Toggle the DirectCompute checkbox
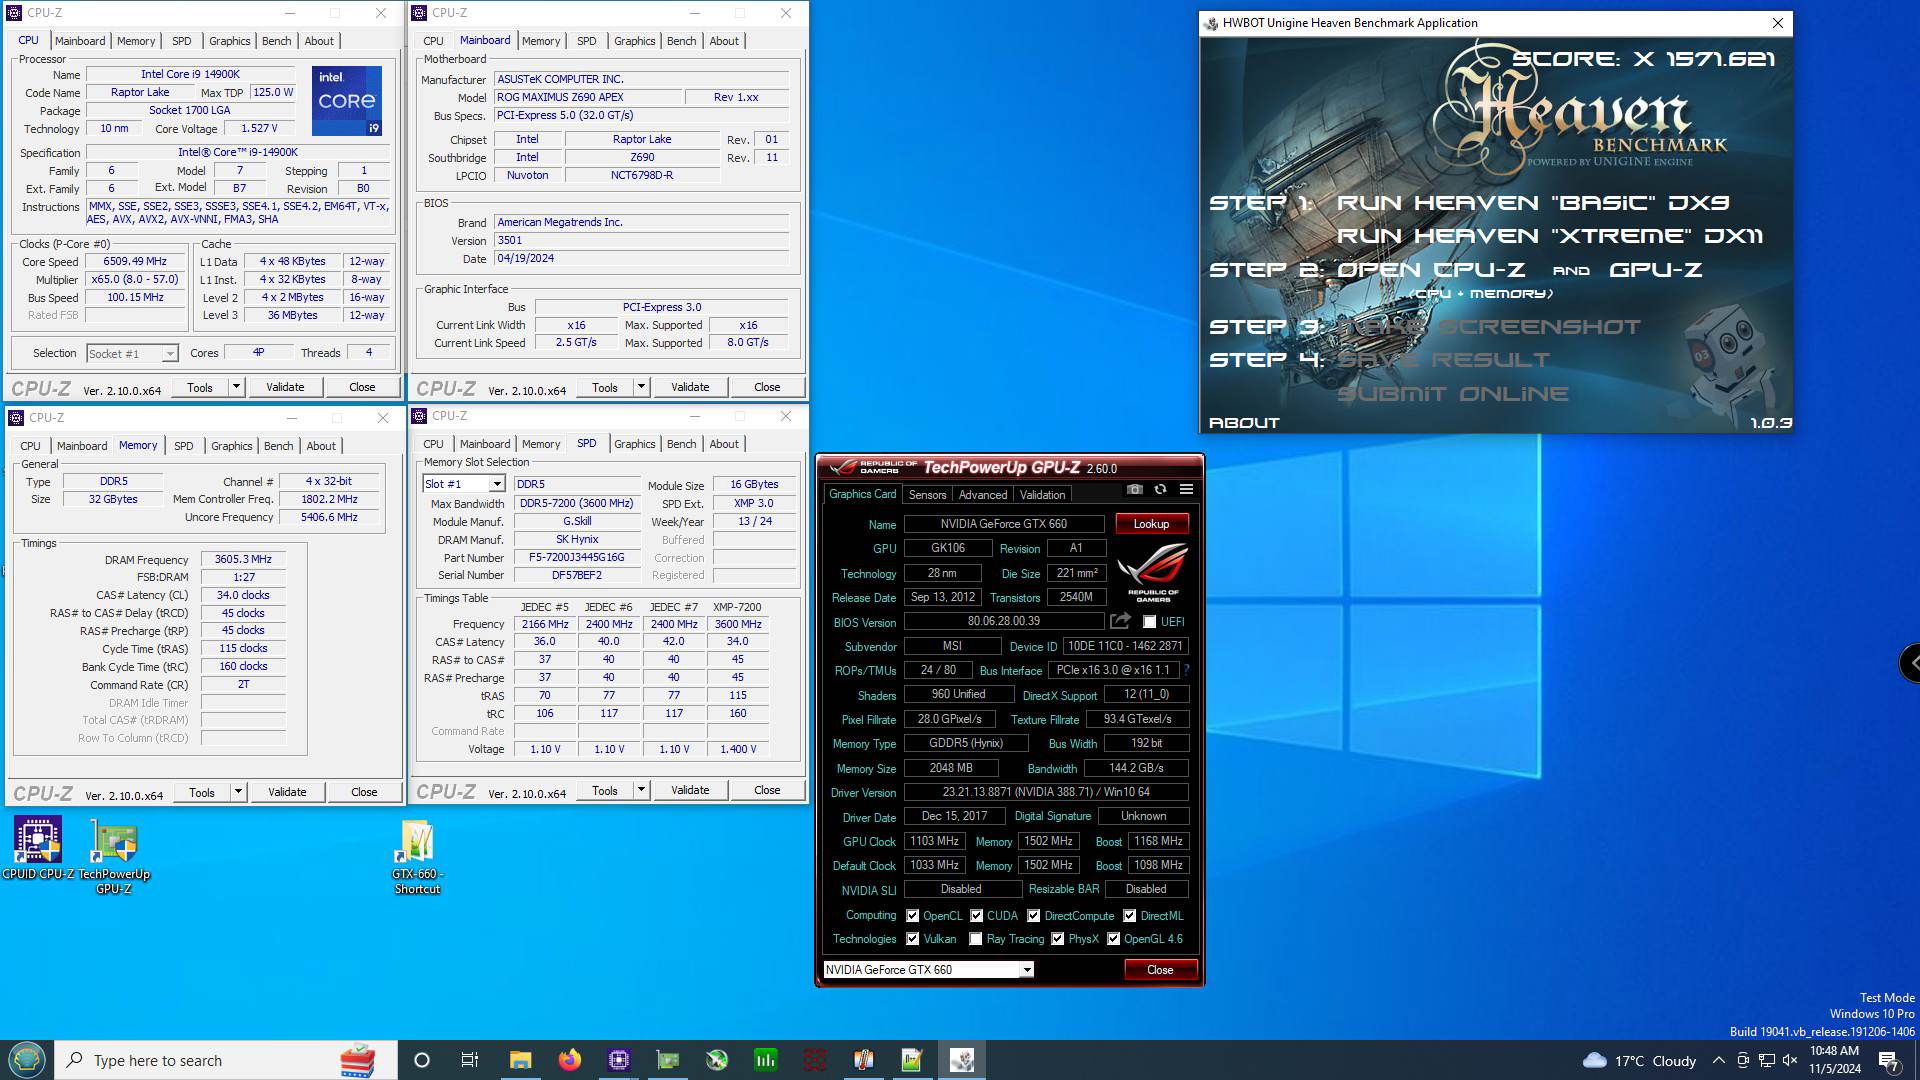Viewport: 1920px width, 1080px height. pos(1033,915)
